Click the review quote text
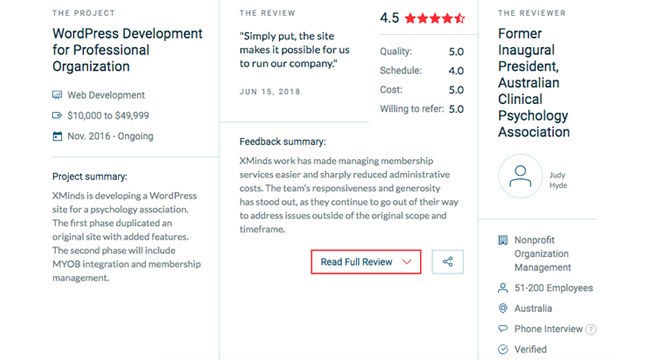Screen dimensions: 650x360 [x=294, y=50]
